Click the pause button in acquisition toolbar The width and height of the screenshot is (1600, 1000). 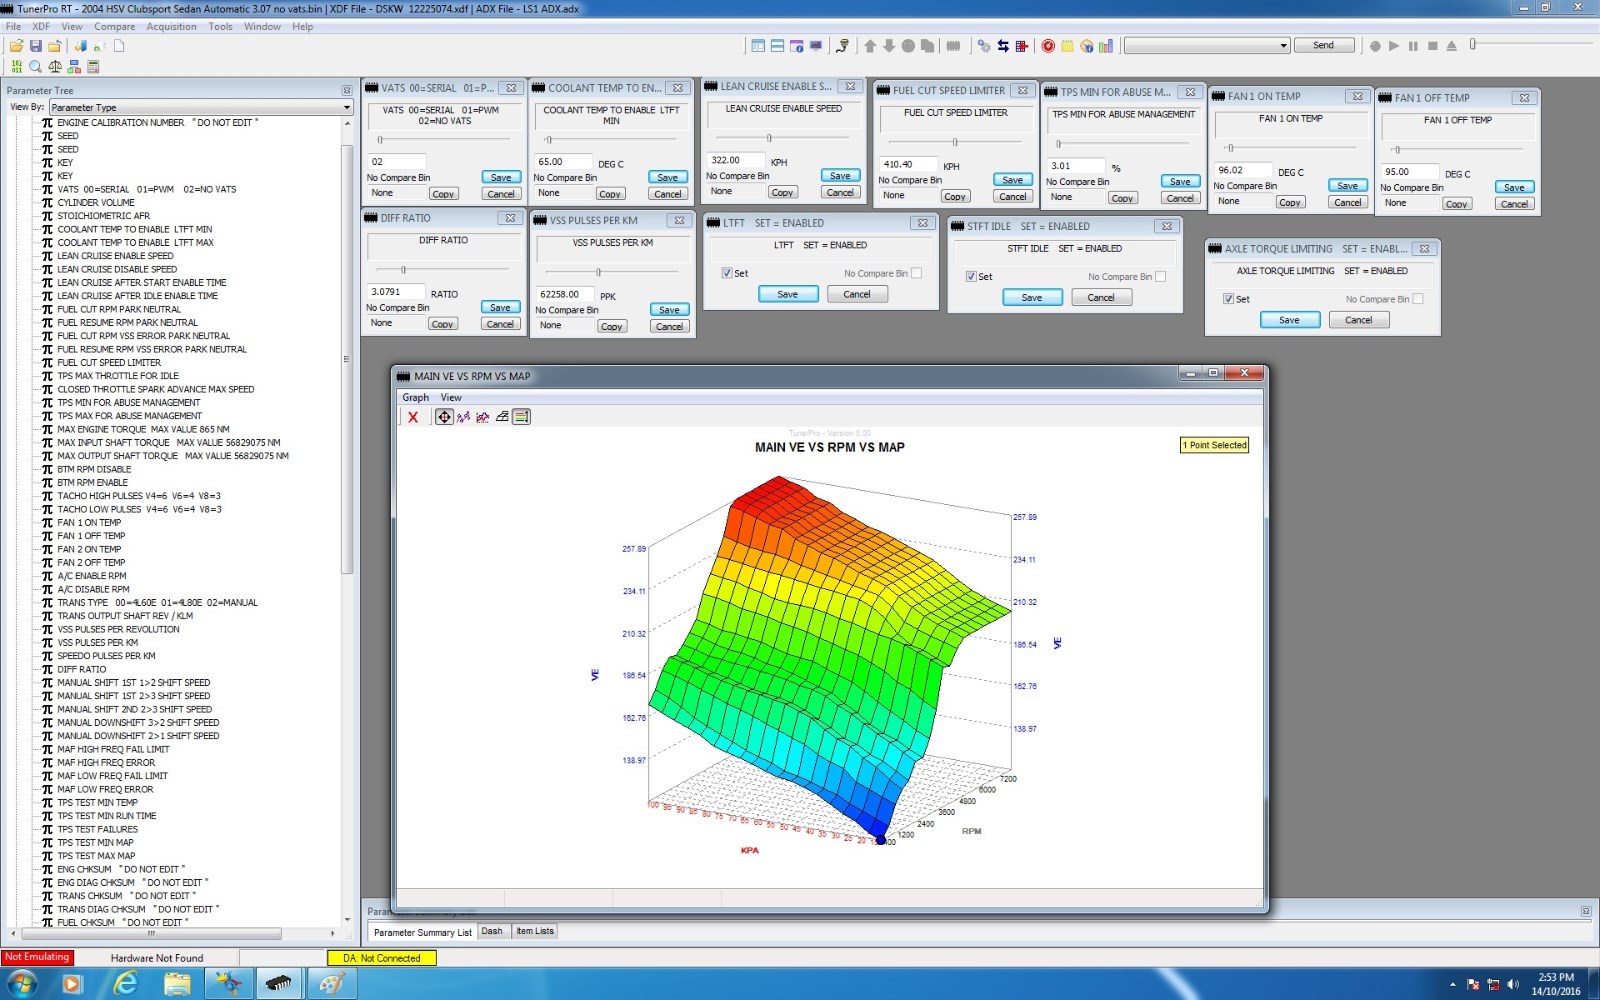point(1413,46)
